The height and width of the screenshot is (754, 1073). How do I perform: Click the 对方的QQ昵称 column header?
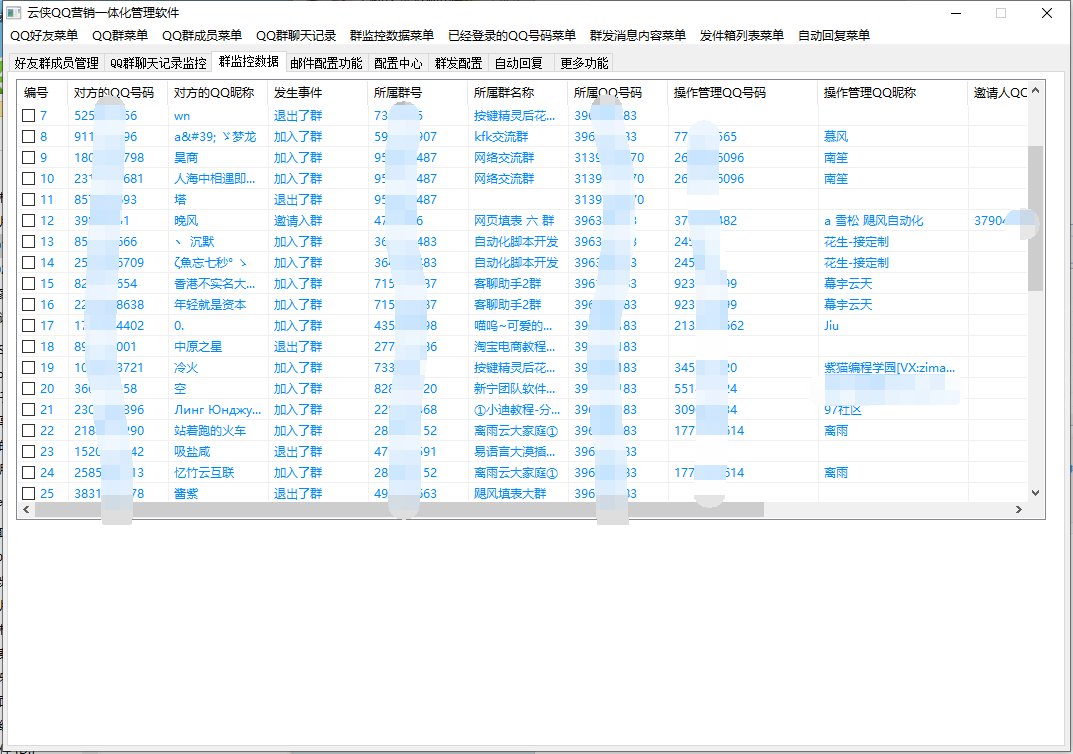[x=218, y=92]
